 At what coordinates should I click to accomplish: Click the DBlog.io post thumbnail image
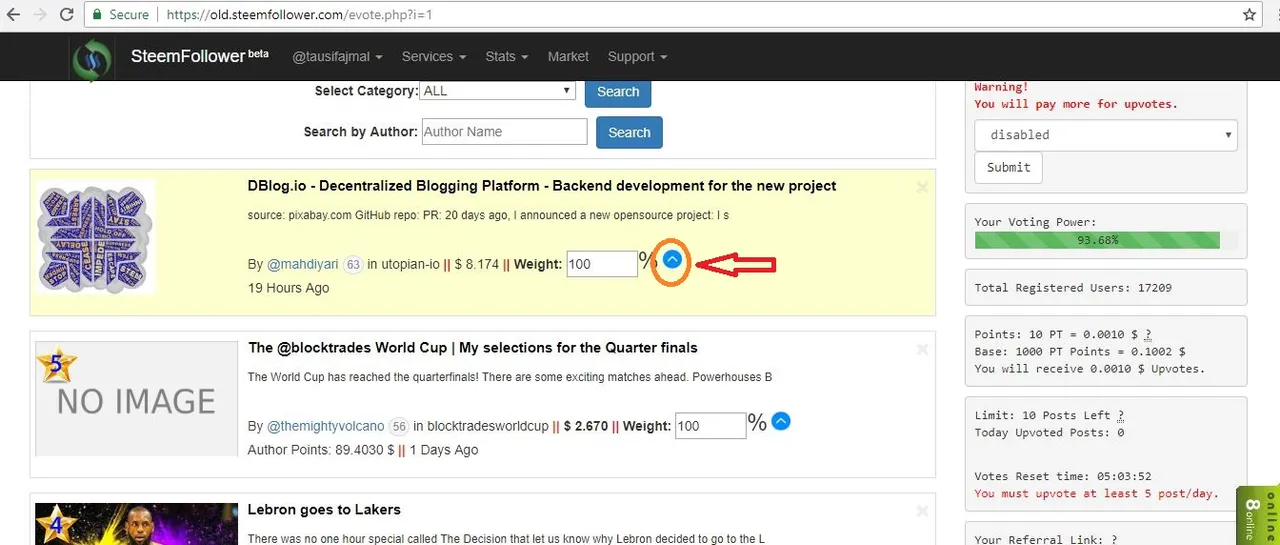(x=96, y=237)
